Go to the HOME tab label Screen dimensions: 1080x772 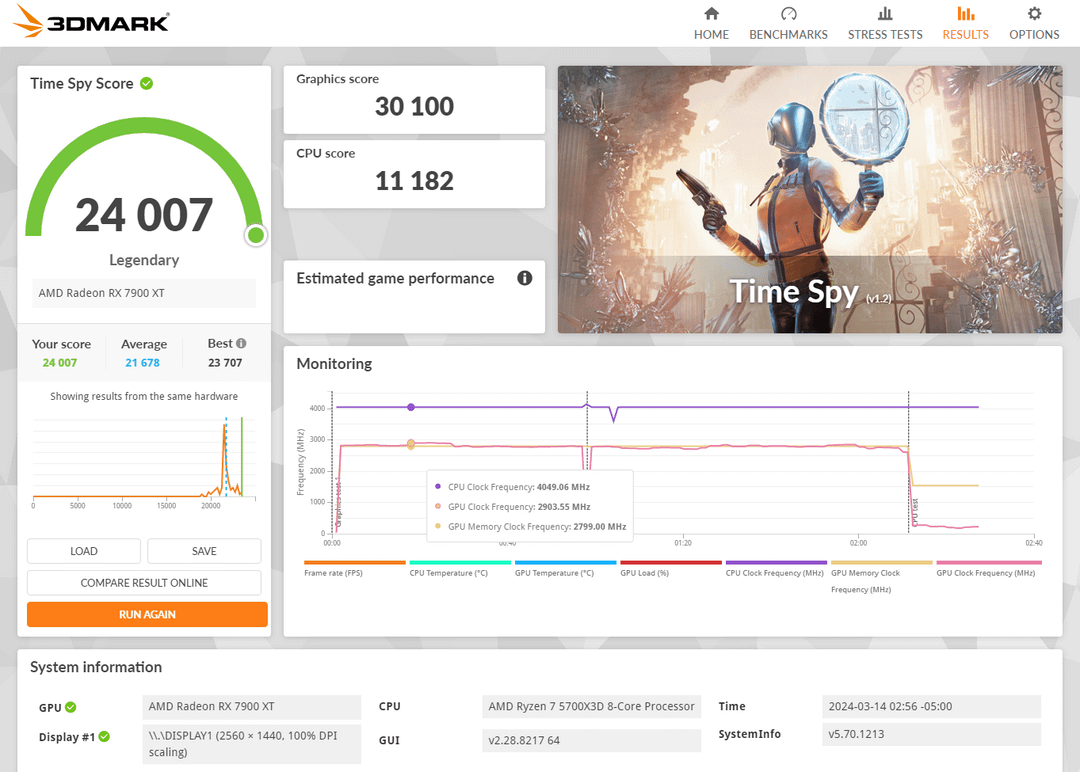[712, 34]
